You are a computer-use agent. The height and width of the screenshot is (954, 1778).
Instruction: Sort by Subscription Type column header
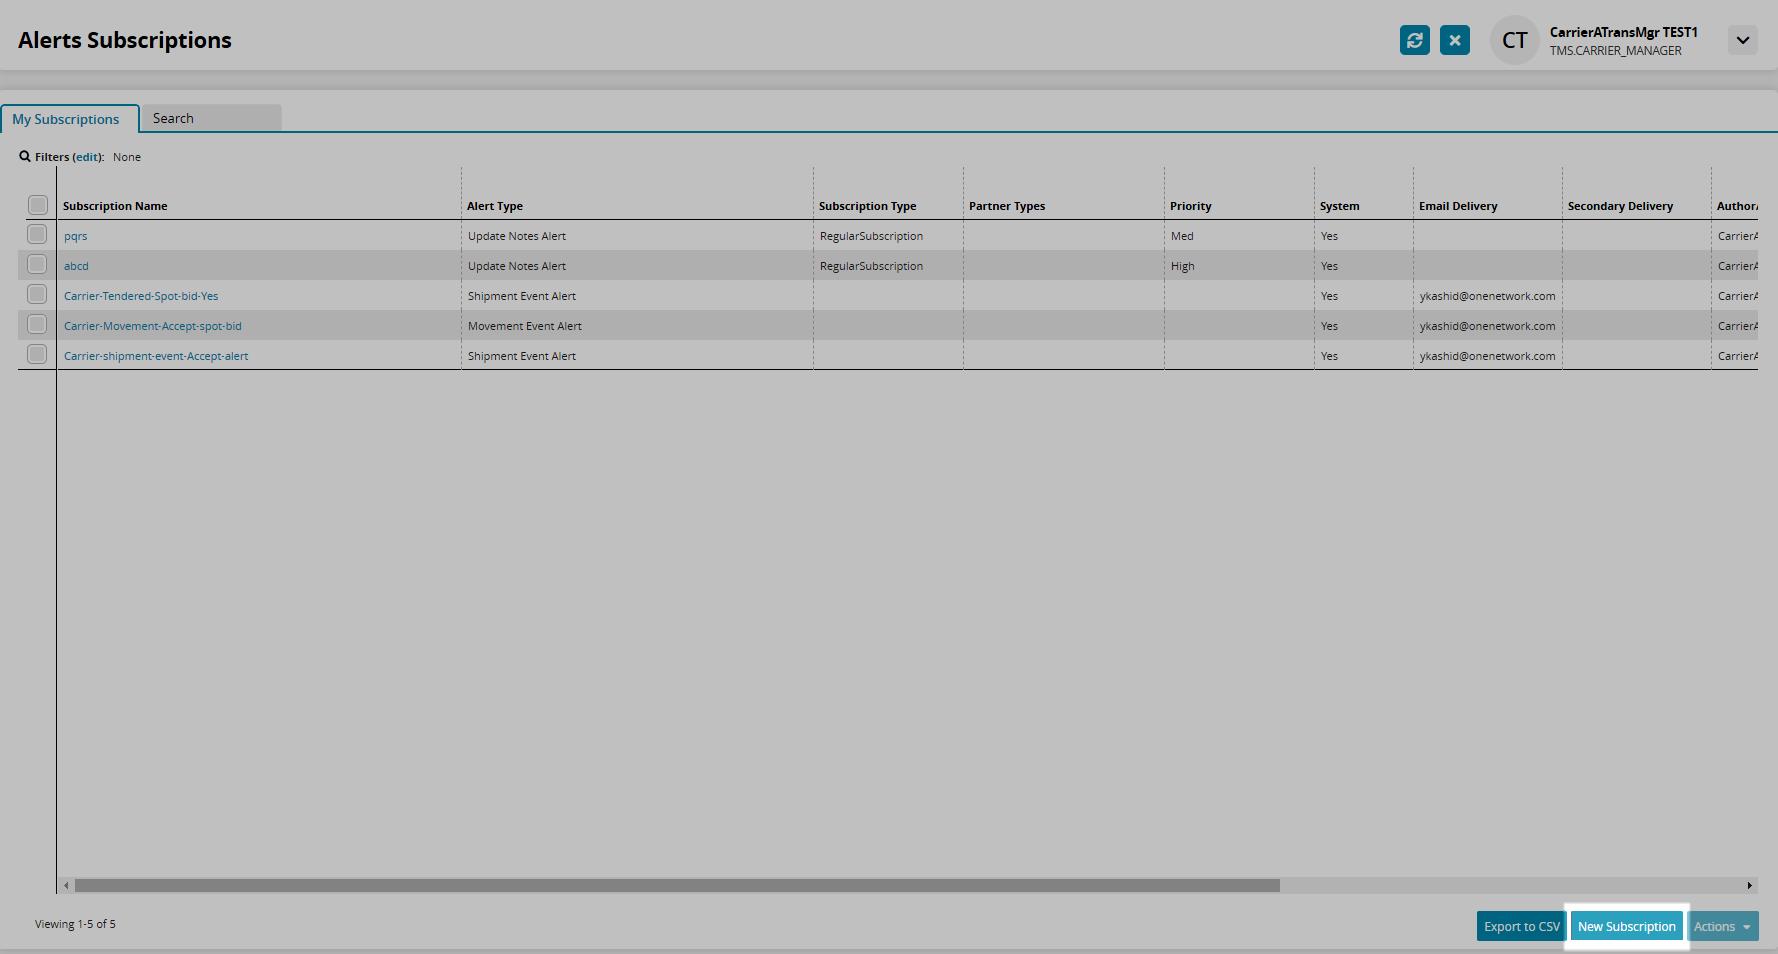pos(868,206)
